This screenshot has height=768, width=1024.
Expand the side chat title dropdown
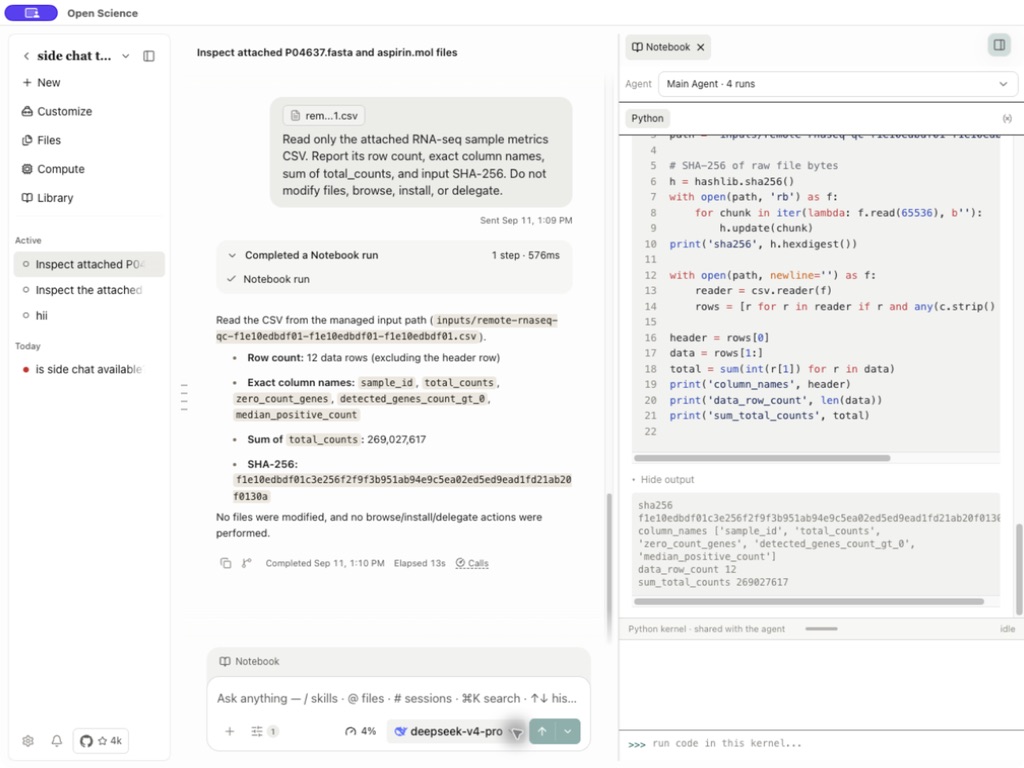[x=125, y=56]
